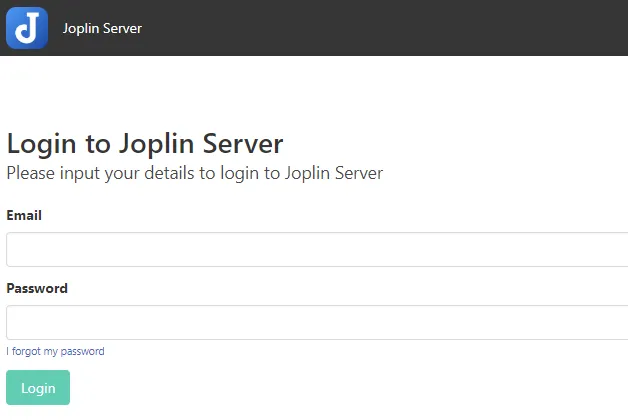Select the Login to Joplin Server heading

tap(145, 144)
